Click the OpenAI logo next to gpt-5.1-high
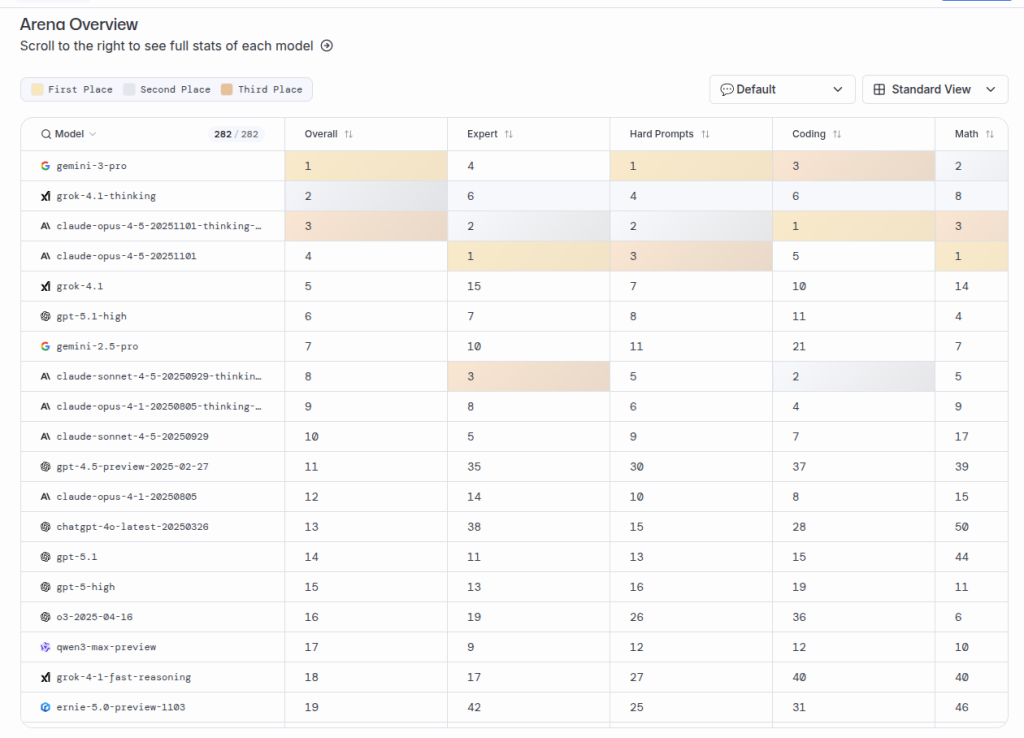This screenshot has height=738, width=1024. click(x=45, y=316)
